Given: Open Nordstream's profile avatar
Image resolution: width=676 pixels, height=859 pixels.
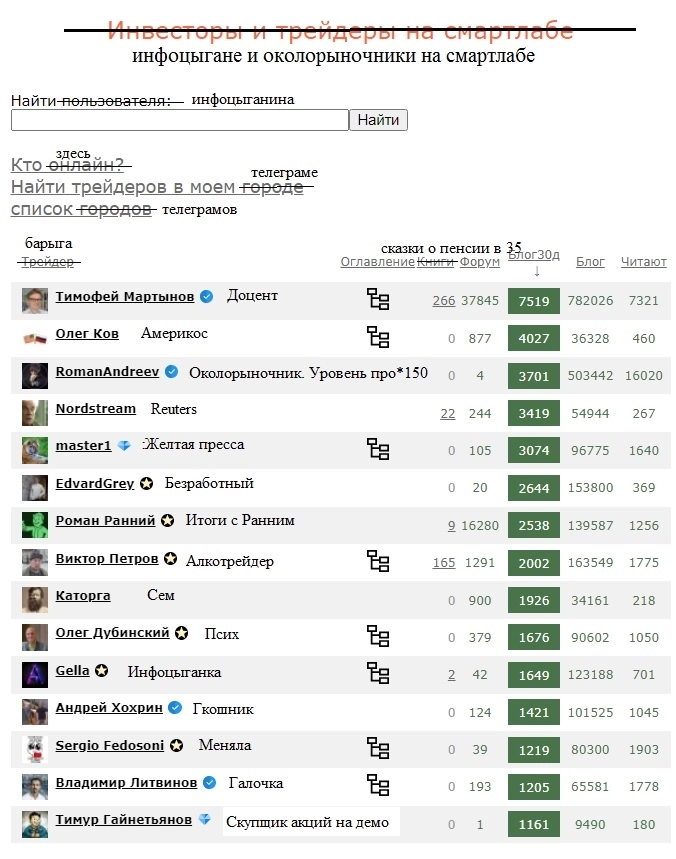Looking at the screenshot, I should click(35, 412).
